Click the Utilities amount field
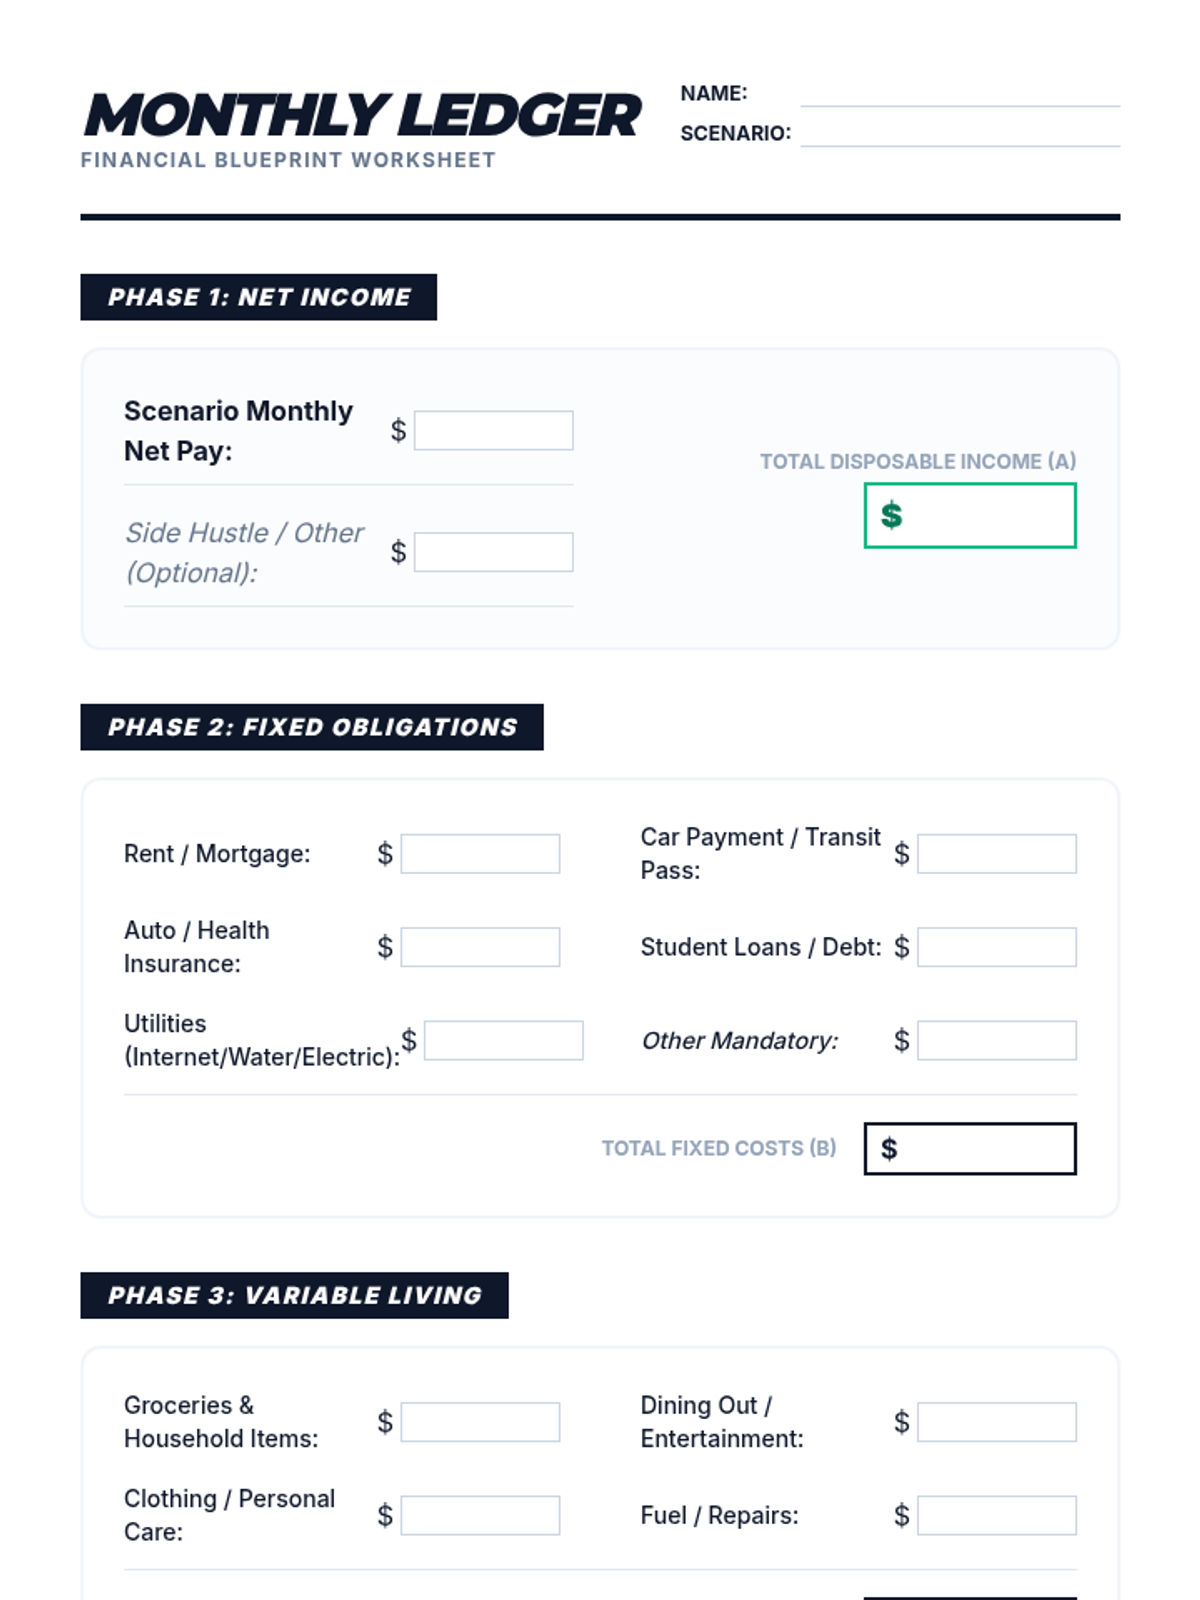The image size is (1200, 1600). tap(503, 1041)
